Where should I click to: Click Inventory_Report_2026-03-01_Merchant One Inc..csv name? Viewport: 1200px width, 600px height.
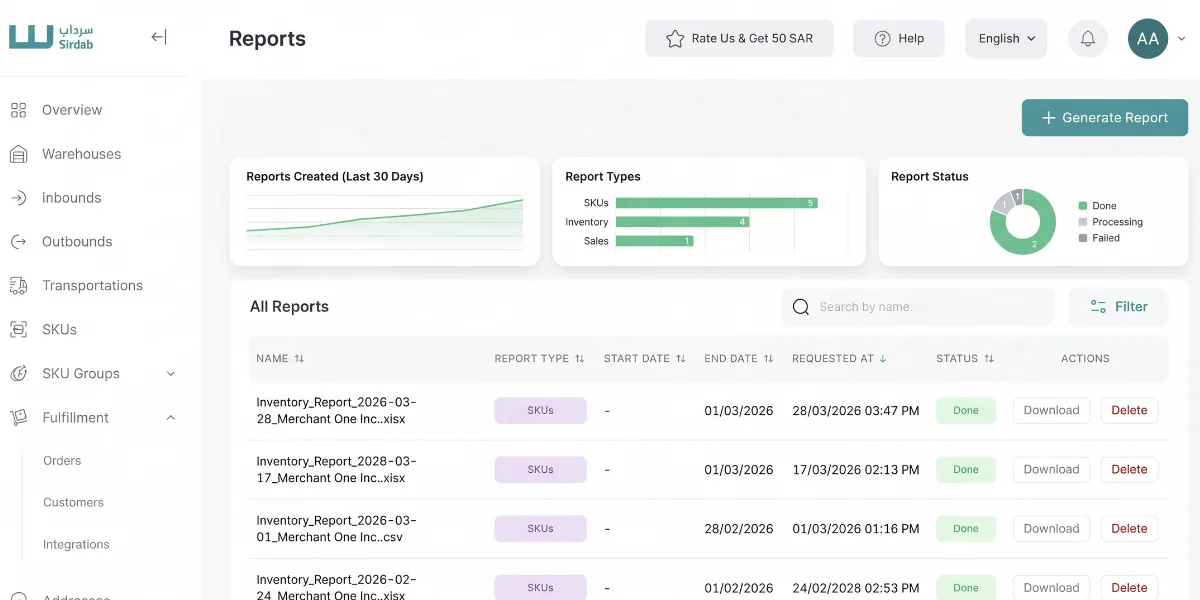click(336, 529)
